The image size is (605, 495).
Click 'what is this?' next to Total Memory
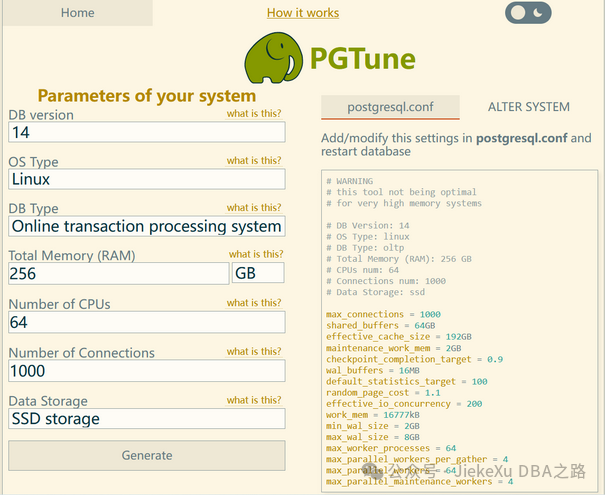pos(256,254)
